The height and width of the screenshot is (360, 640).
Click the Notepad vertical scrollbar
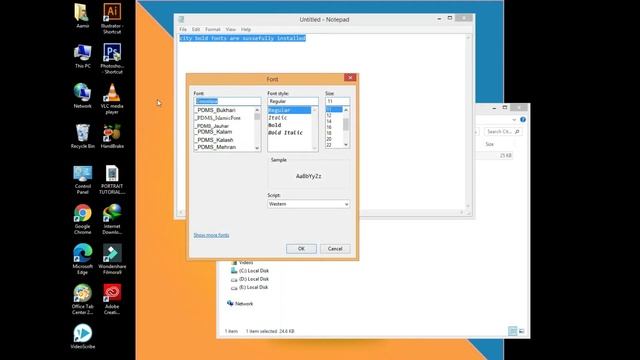coord(468,122)
